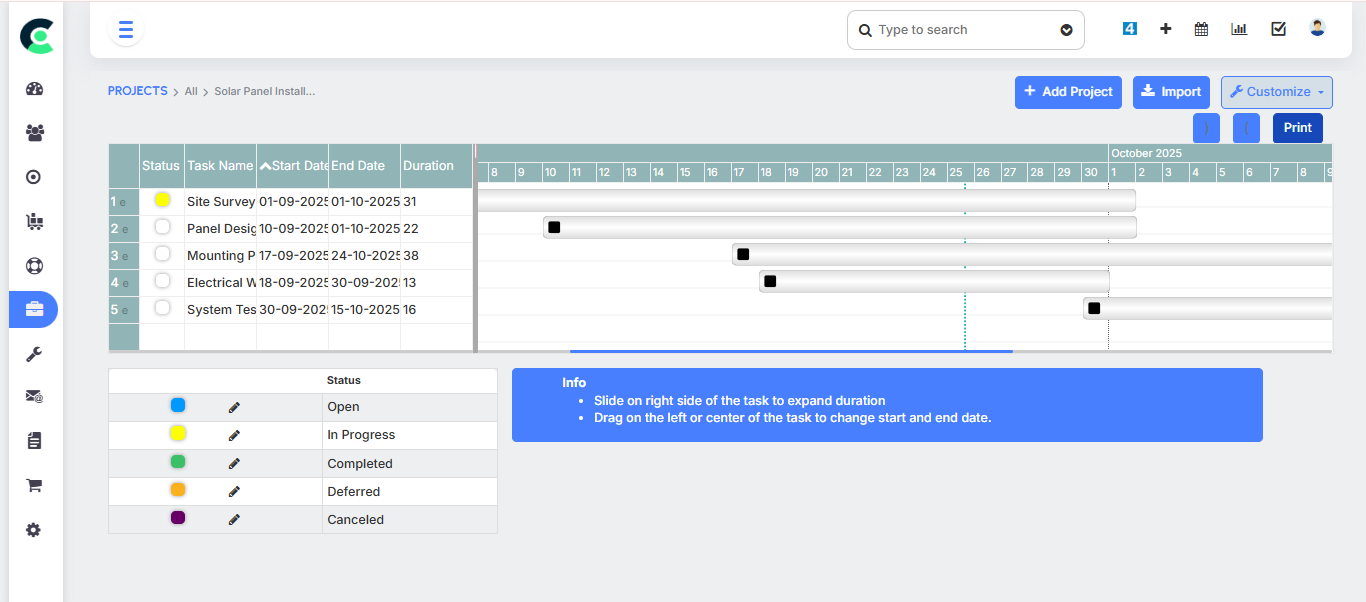
Task: Open the hamburger navigation menu
Action: [x=125, y=29]
